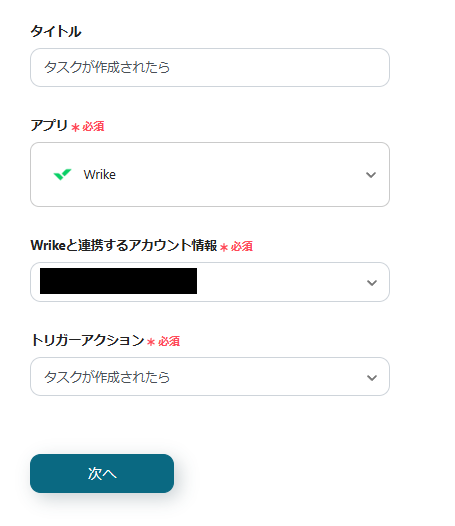Expand the アプリ dropdown chevron arrow
Viewport: 455px width, 526px height.
[371, 175]
